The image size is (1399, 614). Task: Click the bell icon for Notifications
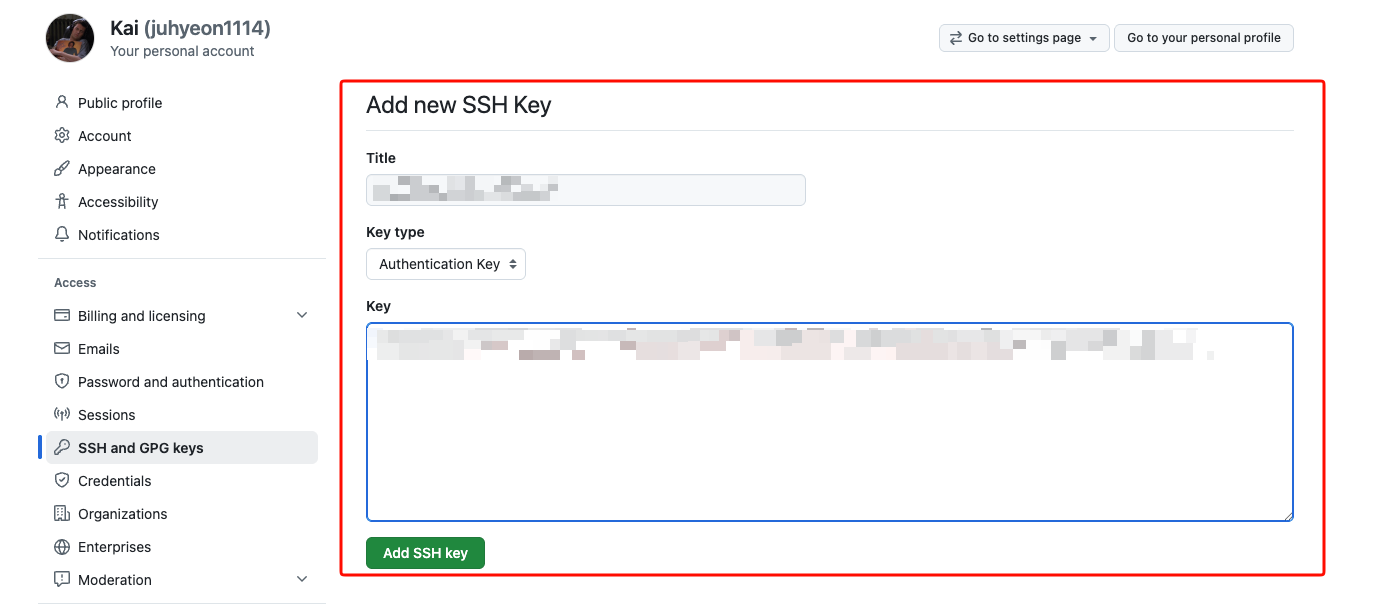coord(62,234)
